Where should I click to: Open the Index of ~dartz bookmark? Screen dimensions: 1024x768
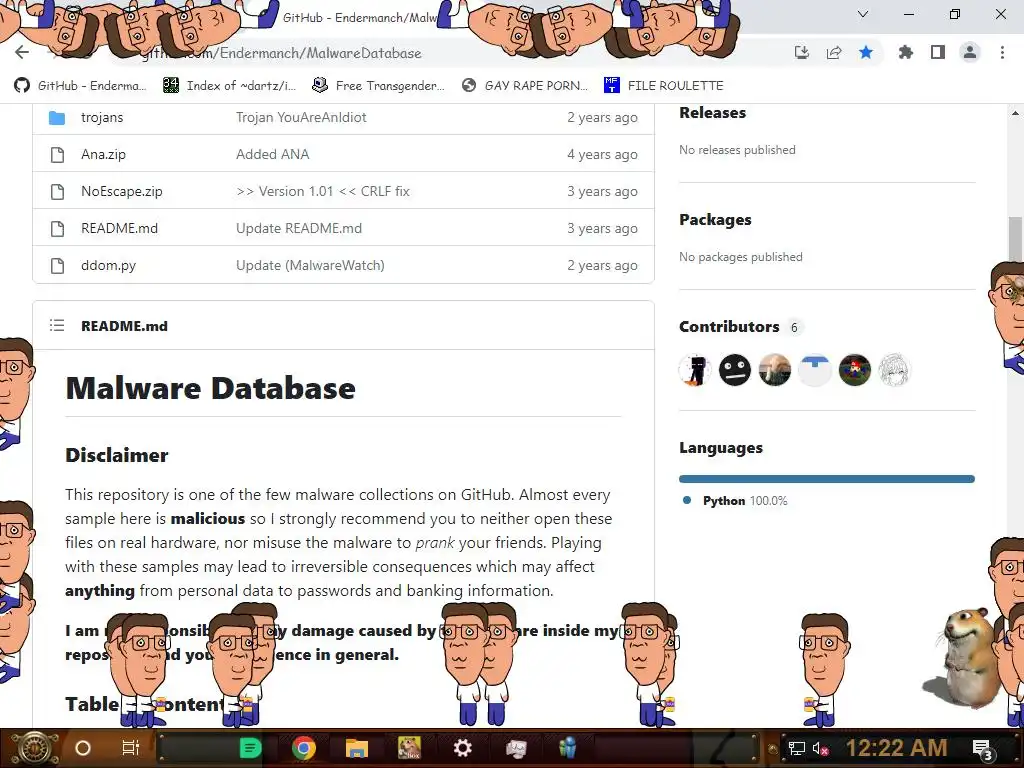point(229,86)
